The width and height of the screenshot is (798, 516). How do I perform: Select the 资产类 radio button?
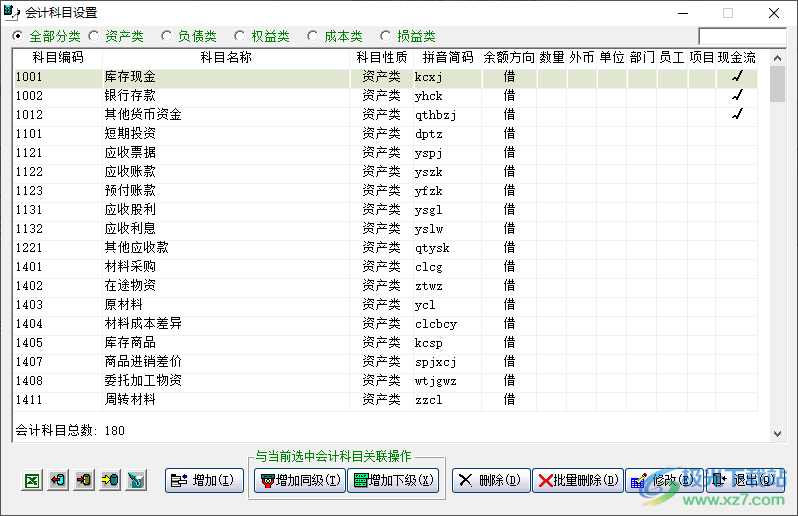[94, 36]
